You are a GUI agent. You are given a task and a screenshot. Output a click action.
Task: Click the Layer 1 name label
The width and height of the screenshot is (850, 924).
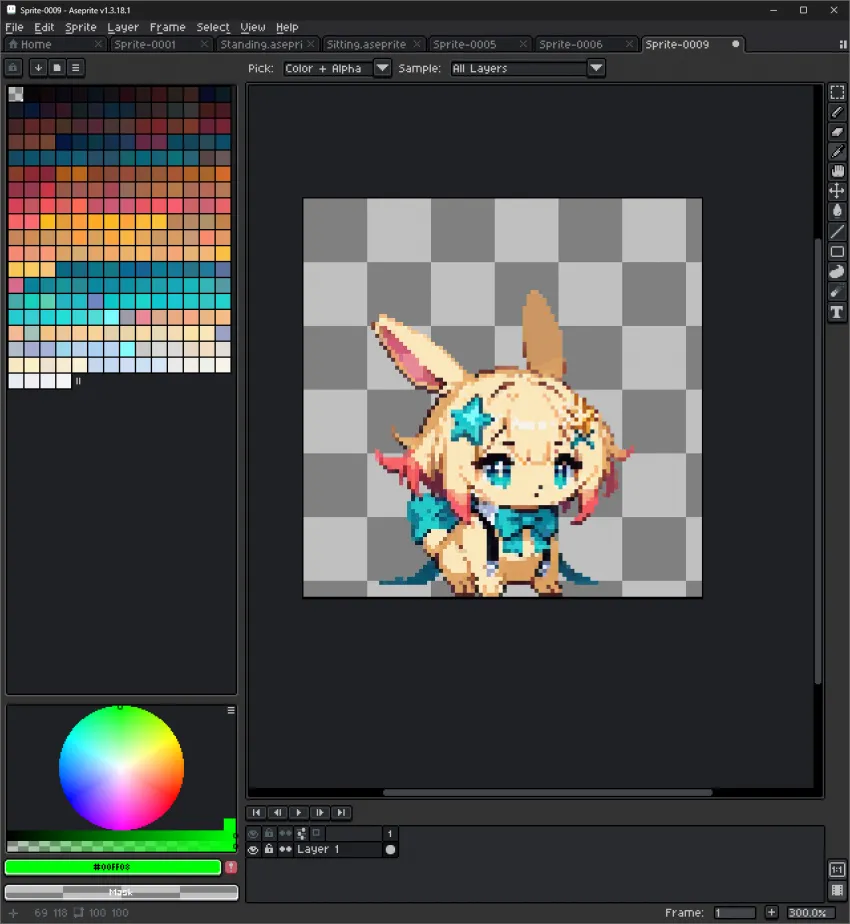tap(318, 849)
